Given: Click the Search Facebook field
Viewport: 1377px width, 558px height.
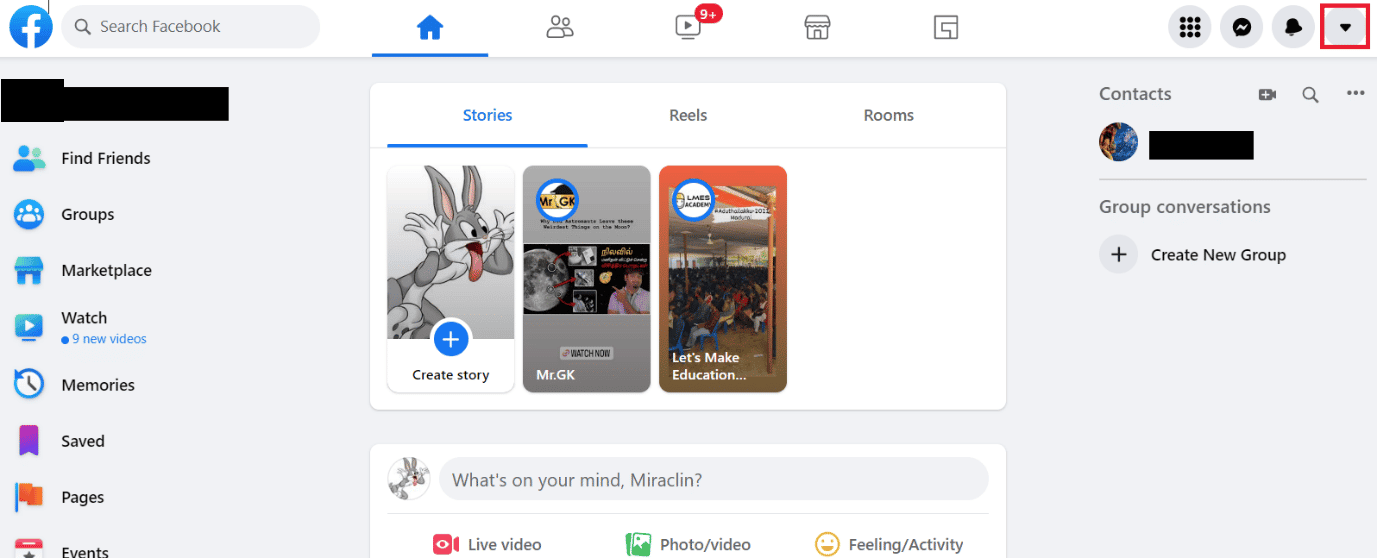Looking at the screenshot, I should tap(191, 27).
